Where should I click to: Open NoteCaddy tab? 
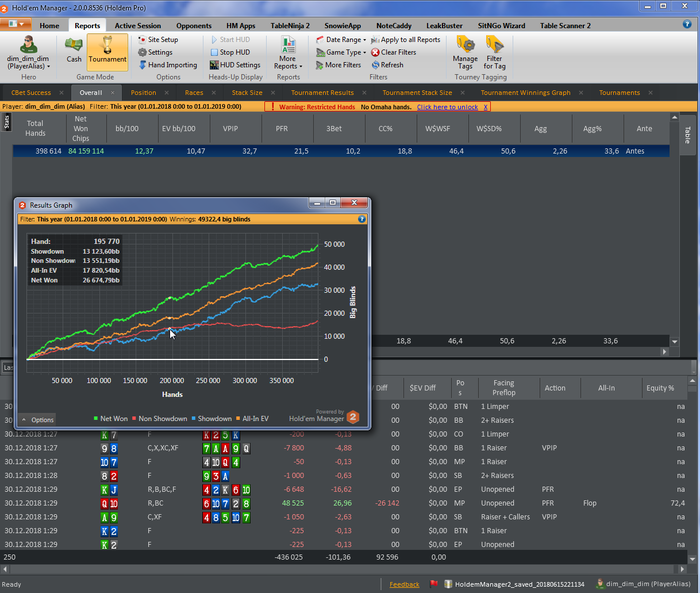coord(394,25)
